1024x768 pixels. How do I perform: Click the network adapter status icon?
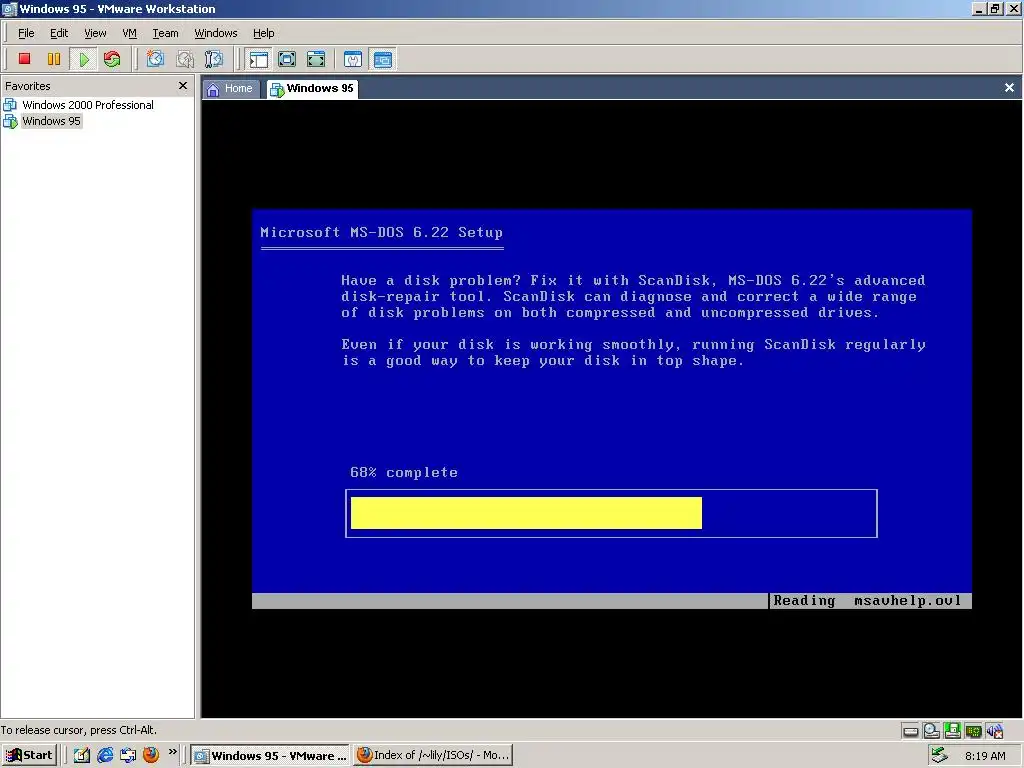click(x=973, y=731)
